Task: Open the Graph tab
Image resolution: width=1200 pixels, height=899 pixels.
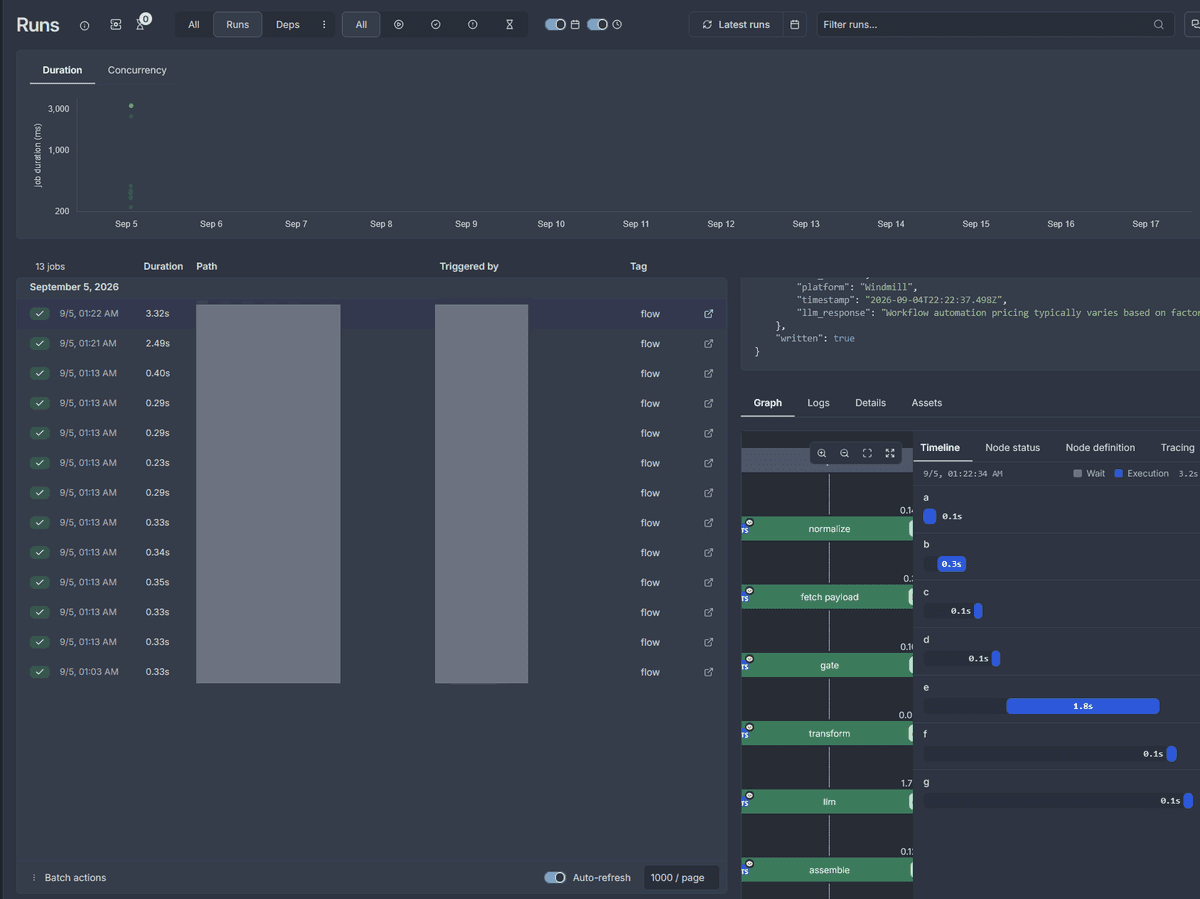Action: tap(768, 403)
